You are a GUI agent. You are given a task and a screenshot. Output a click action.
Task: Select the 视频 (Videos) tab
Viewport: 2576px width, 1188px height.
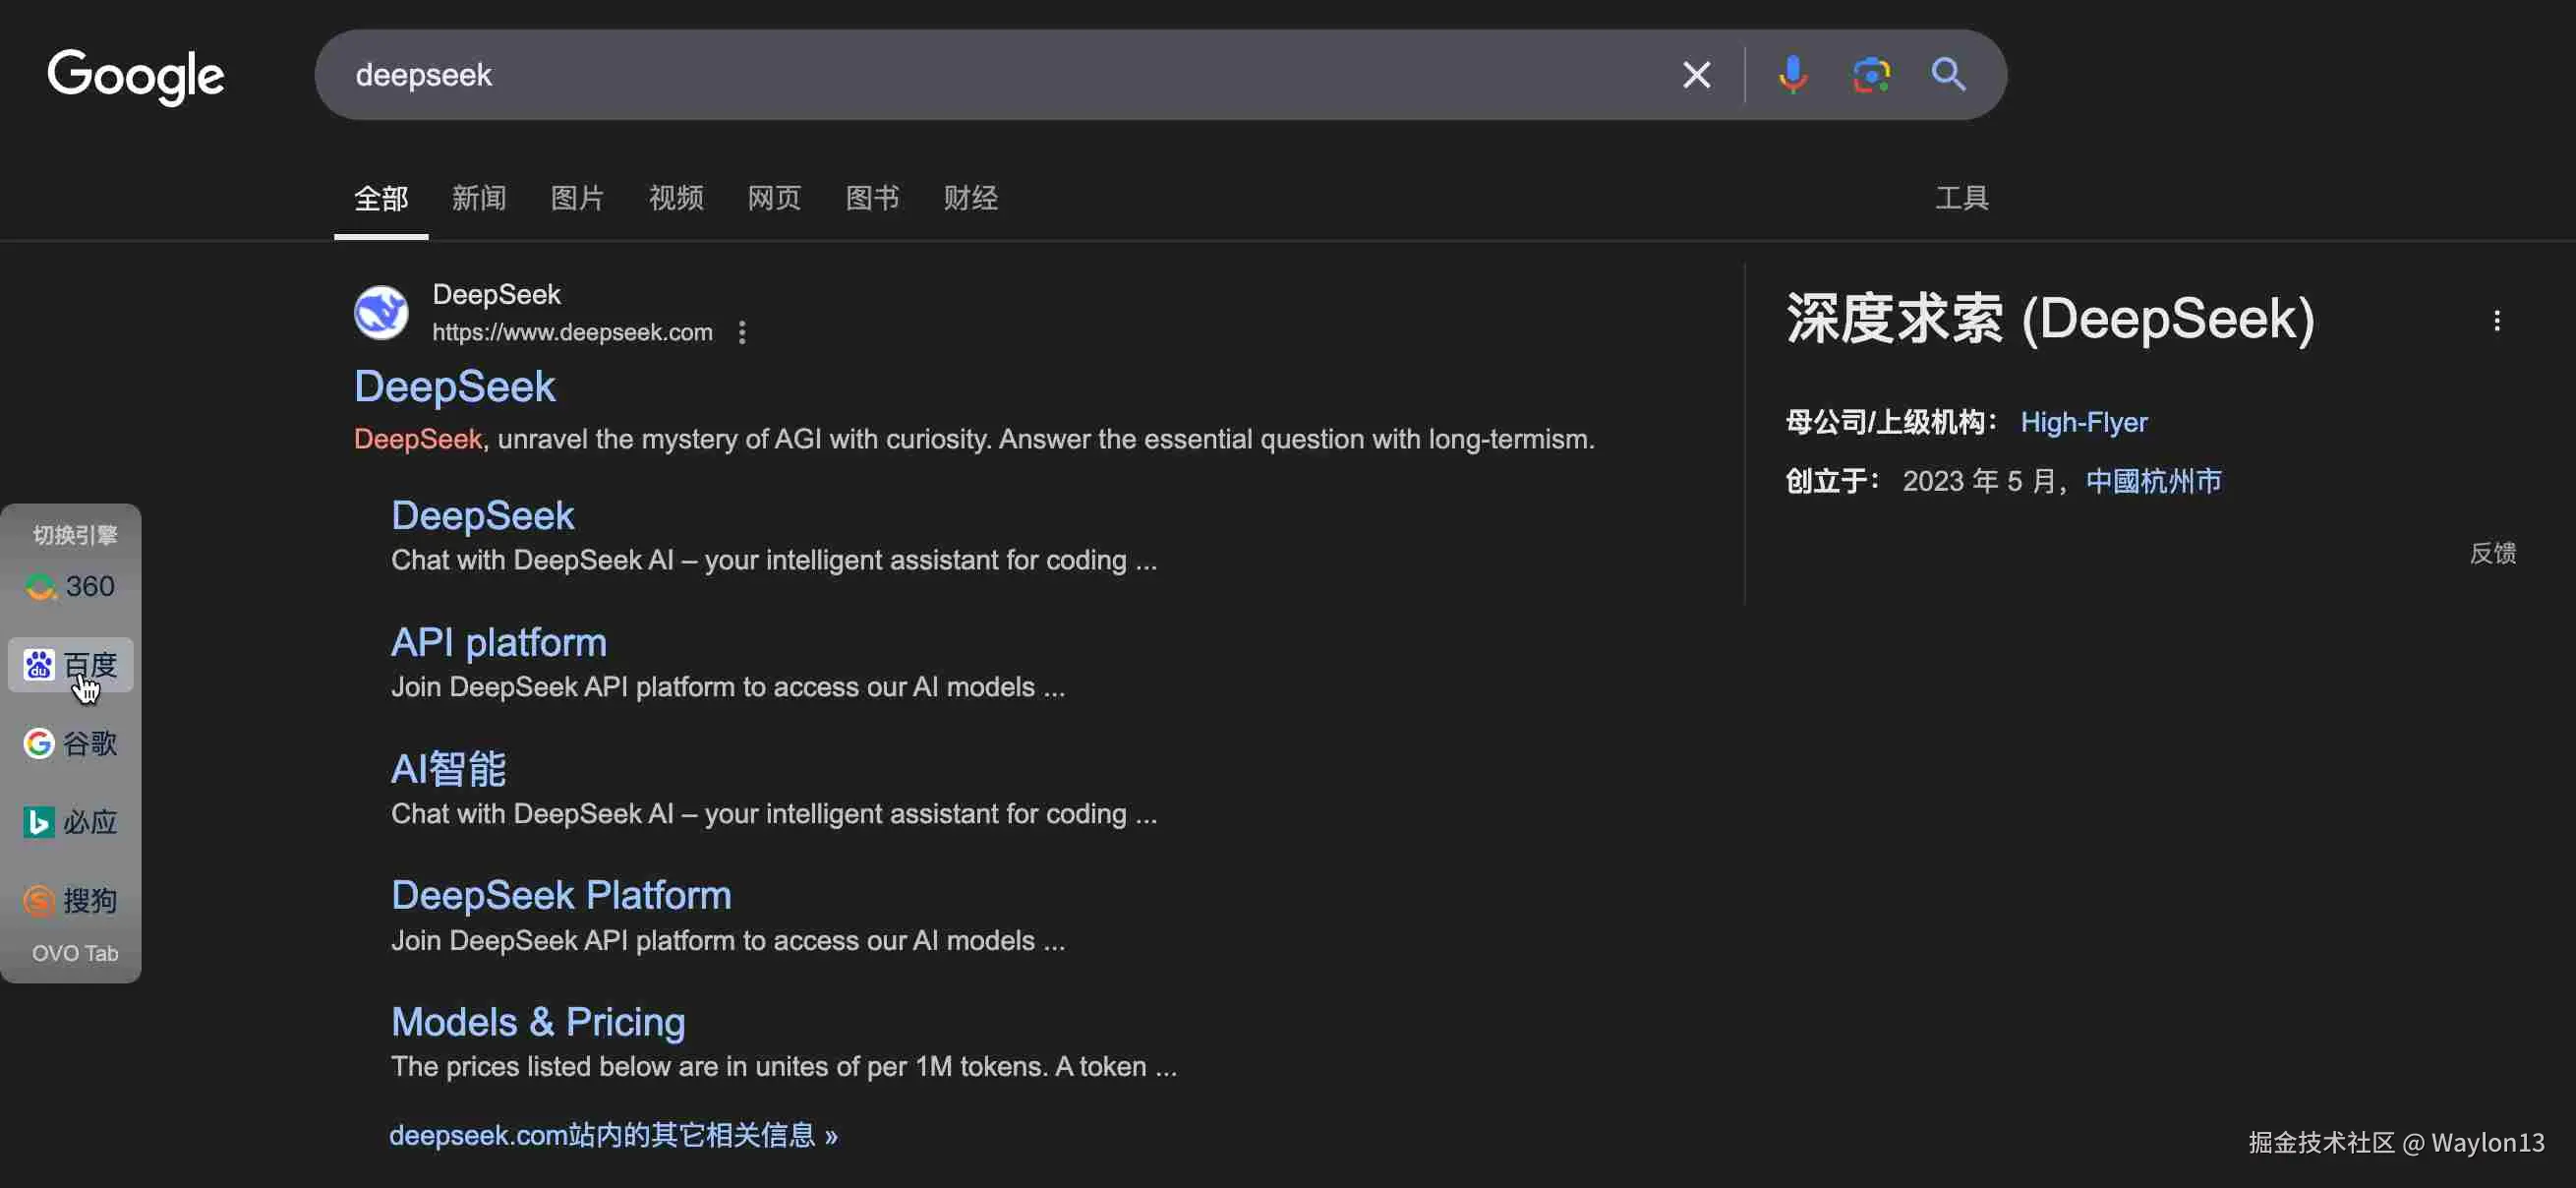[676, 198]
